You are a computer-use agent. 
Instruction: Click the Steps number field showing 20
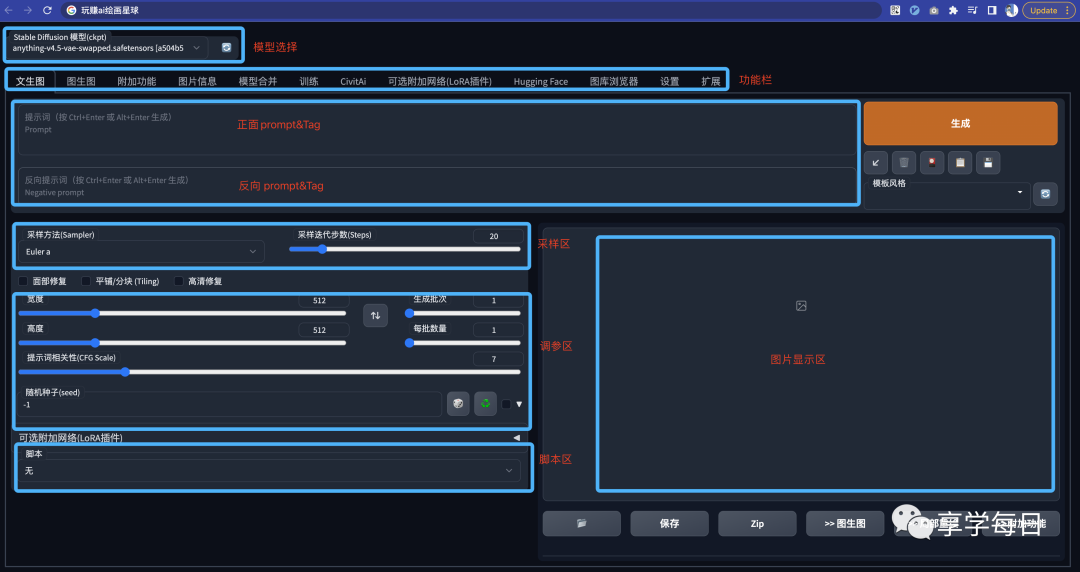coord(497,236)
